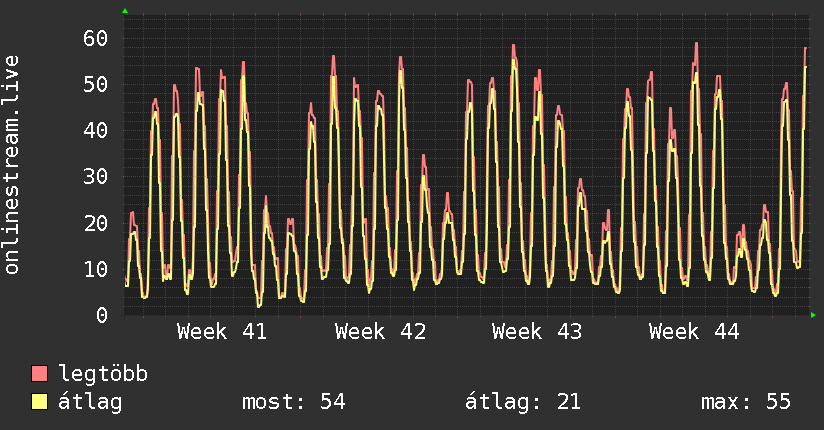
Task: Click the 60 y-axis tick label
Action: [96, 38]
